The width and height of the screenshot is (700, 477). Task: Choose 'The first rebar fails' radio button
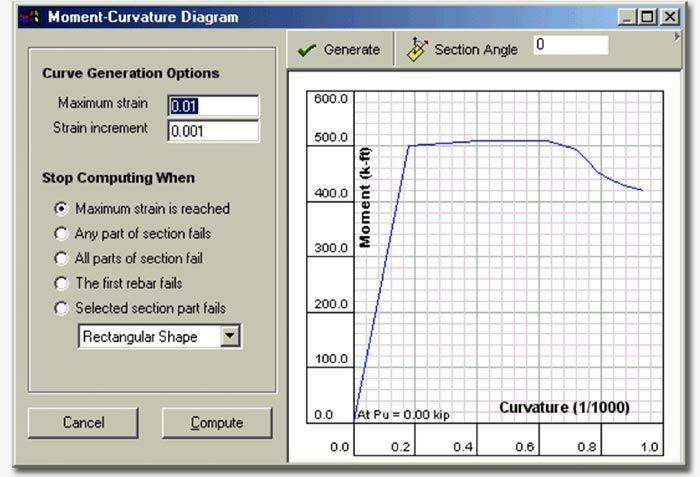pos(62,284)
